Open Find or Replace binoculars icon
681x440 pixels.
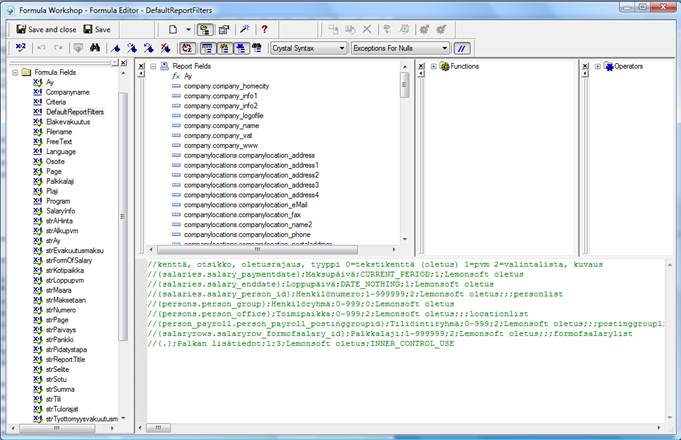tap(95, 48)
